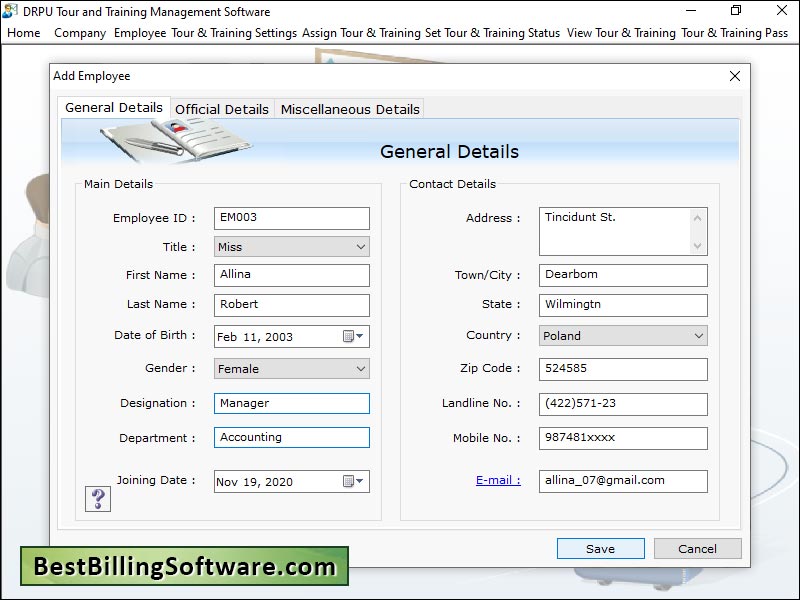Click the help question mark icon

pos(98,498)
